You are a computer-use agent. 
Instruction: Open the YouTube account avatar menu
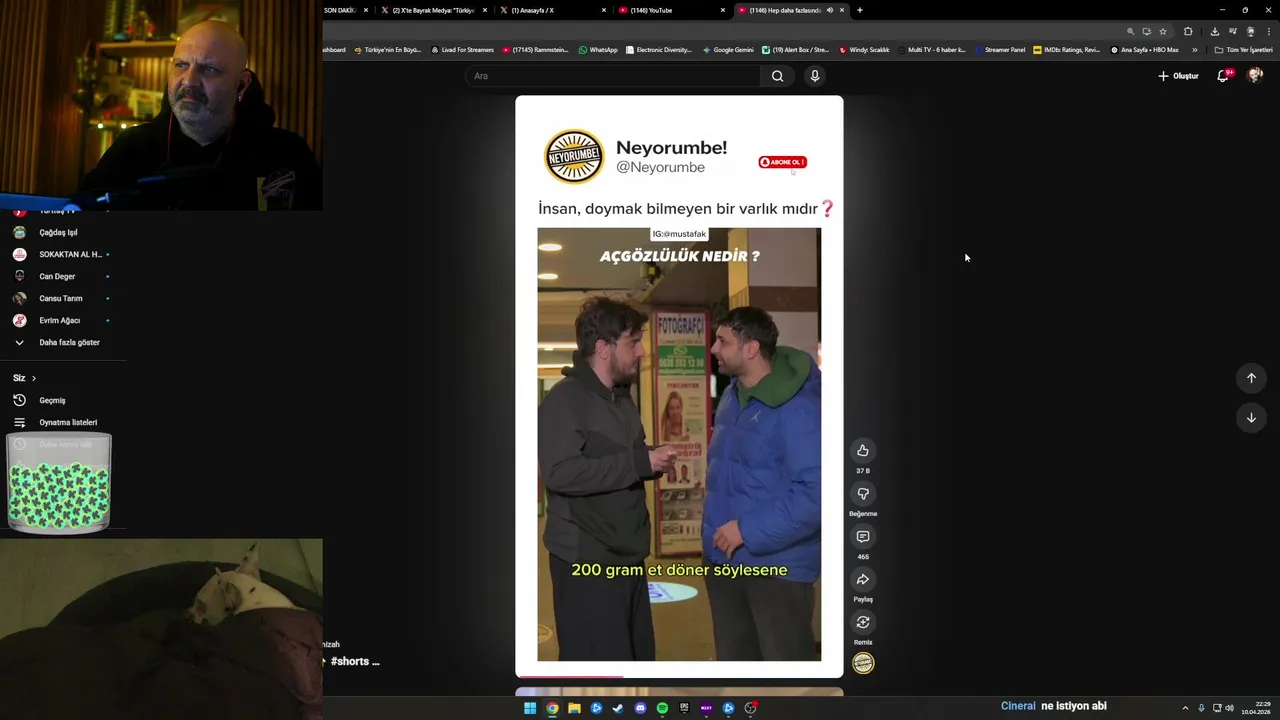pos(1255,76)
